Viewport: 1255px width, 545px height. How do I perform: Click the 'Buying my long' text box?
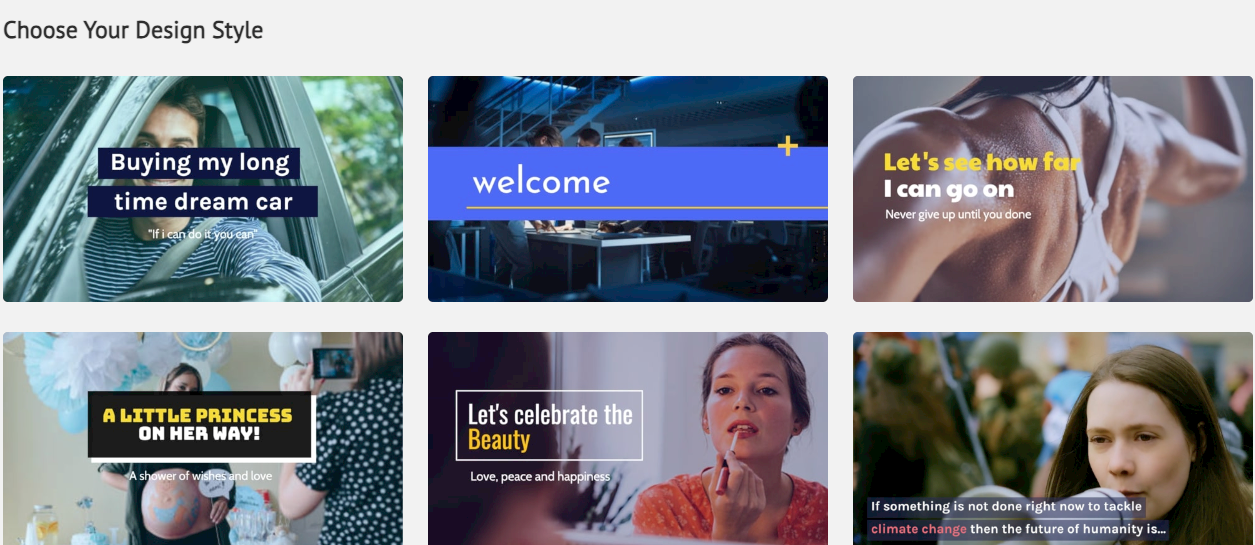(x=199, y=163)
